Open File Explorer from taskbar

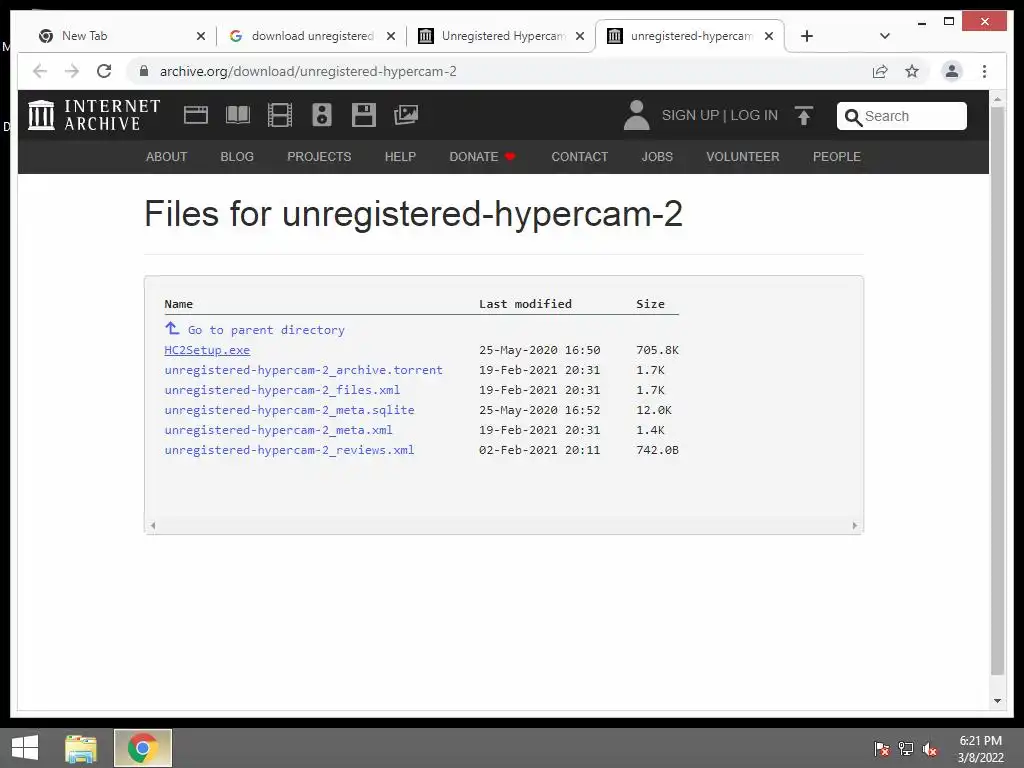tap(81, 748)
